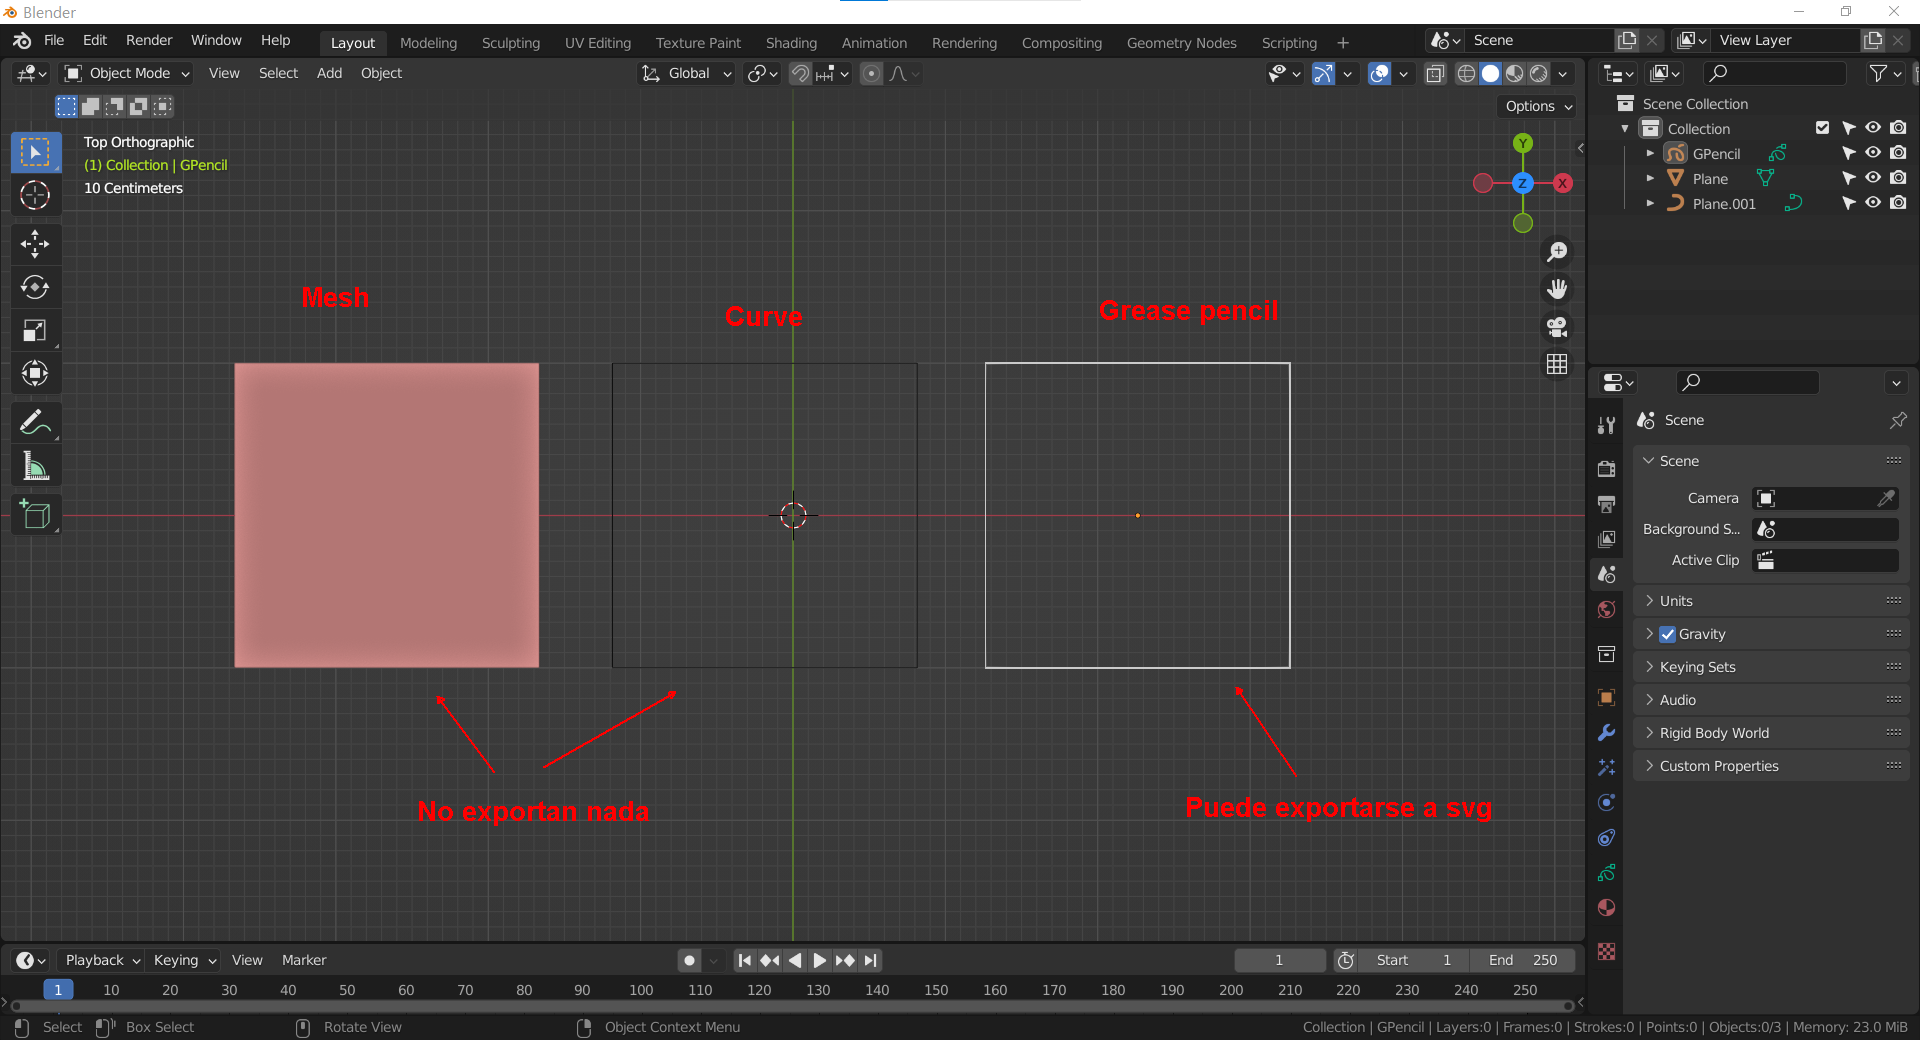The width and height of the screenshot is (1920, 1040).
Task: Toggle proportional editing
Action: pyautogui.click(x=872, y=73)
